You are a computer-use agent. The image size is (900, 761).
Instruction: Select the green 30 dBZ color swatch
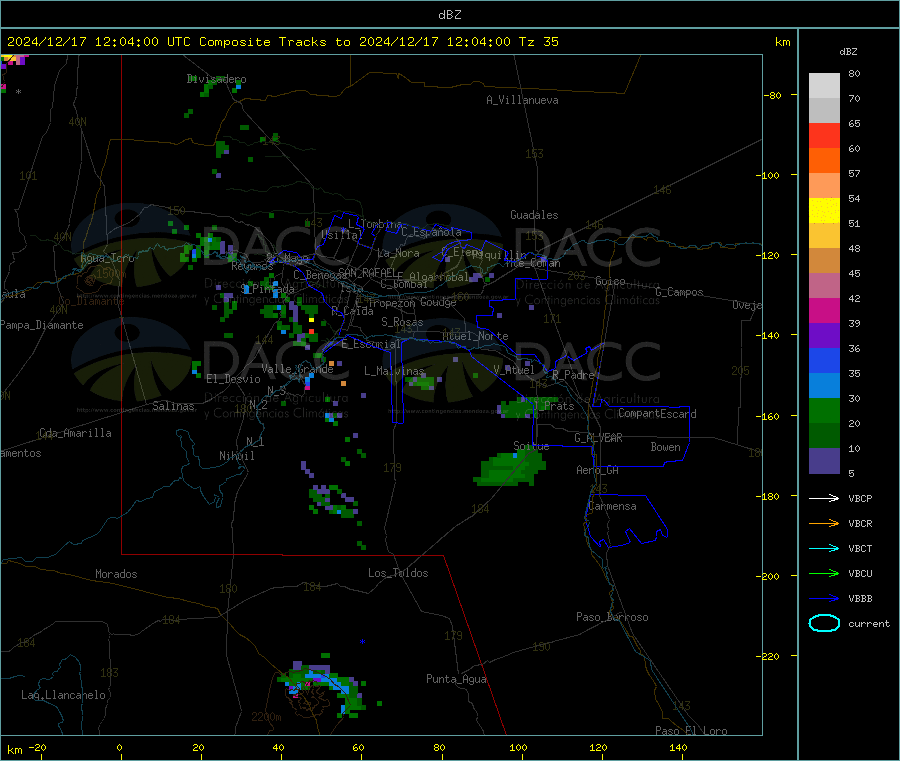click(x=824, y=410)
